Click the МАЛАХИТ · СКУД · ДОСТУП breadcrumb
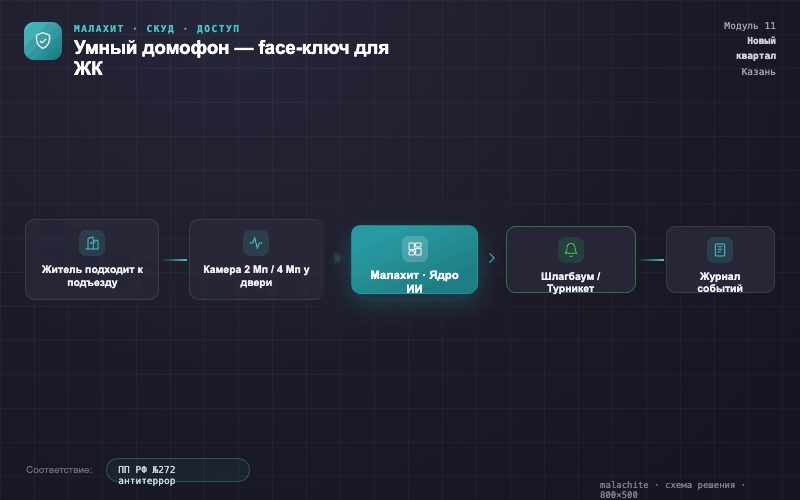800x500 pixels. [x=156, y=29]
